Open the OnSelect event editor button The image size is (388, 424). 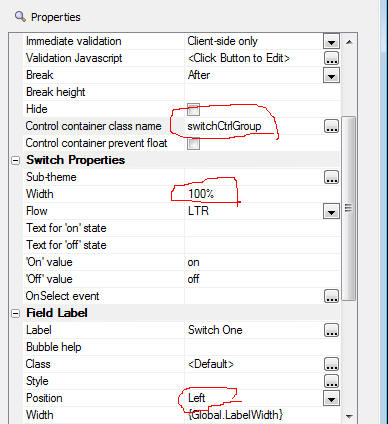pyautogui.click(x=331, y=296)
